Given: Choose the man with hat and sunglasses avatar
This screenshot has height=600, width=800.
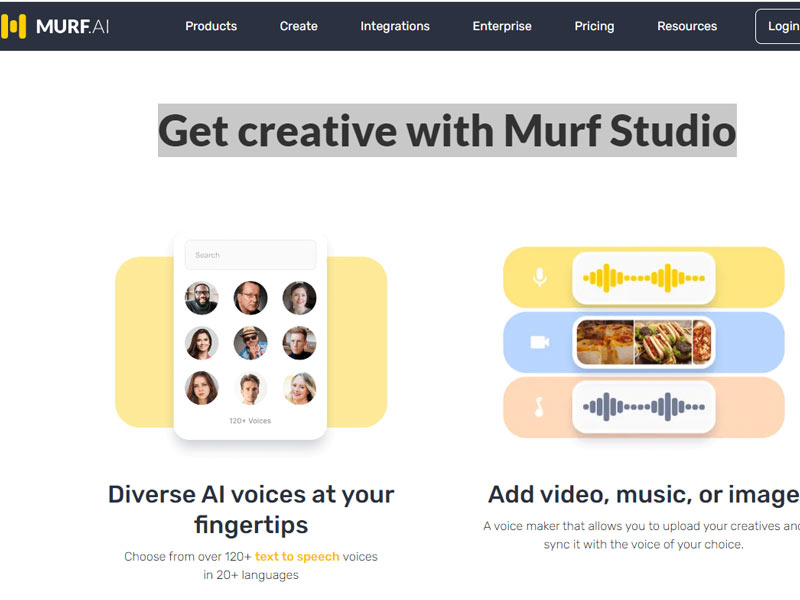Looking at the screenshot, I should (251, 343).
